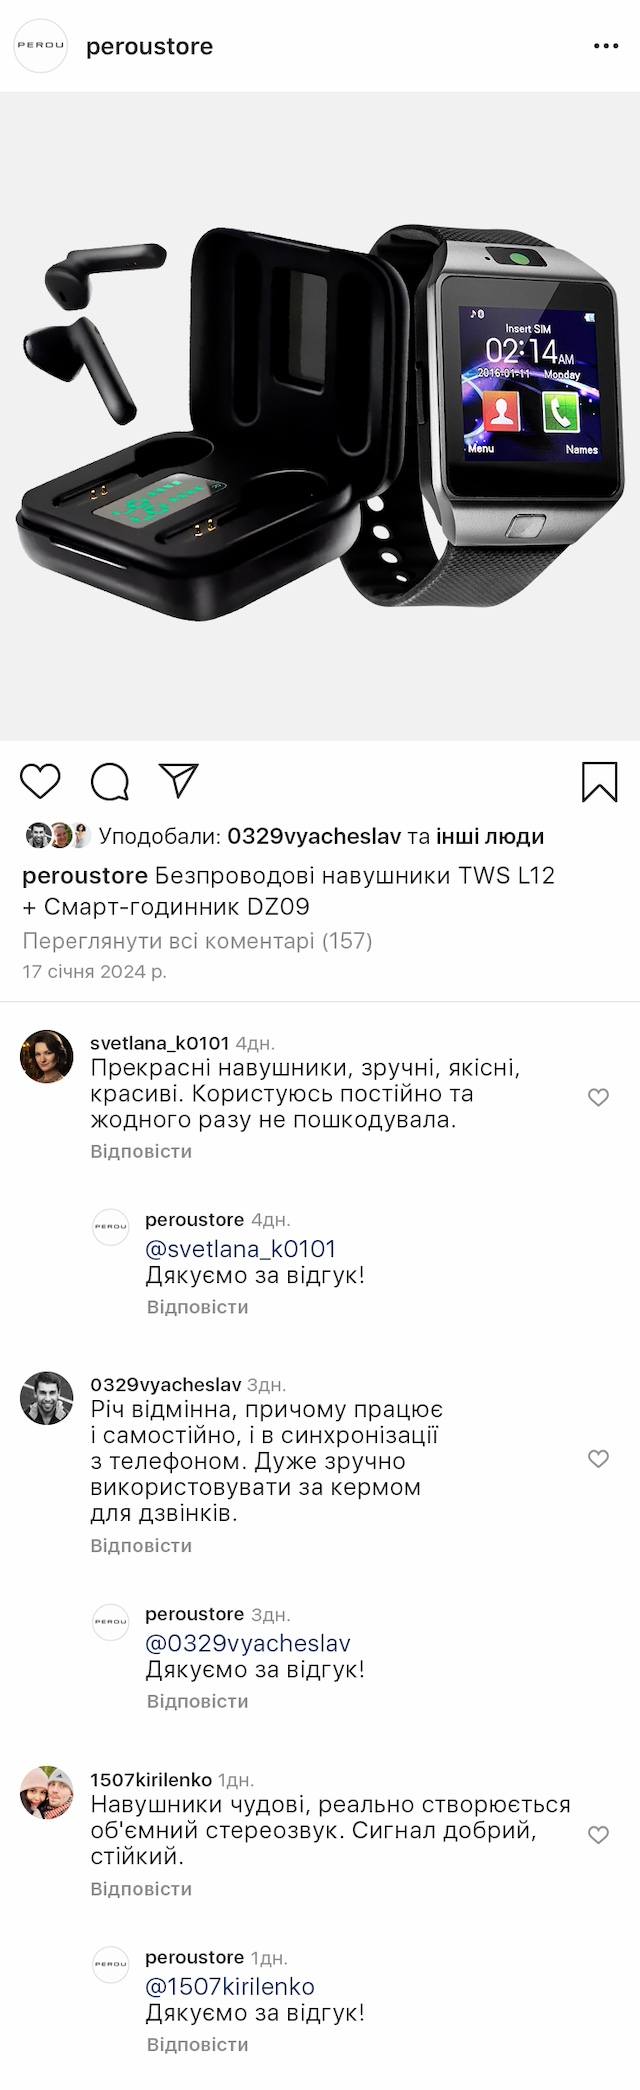This screenshot has height=2090, width=640.
Task: Expand all 157 comments
Action: tap(197, 940)
